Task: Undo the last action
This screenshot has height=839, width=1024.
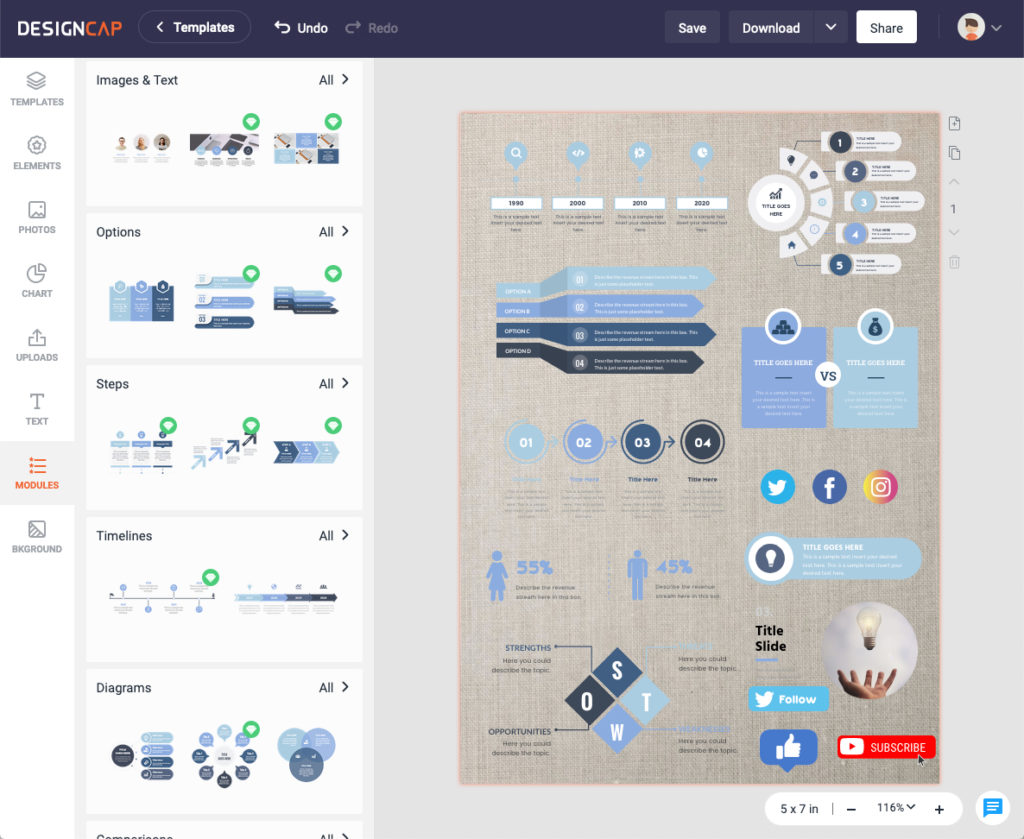Action: 301,28
